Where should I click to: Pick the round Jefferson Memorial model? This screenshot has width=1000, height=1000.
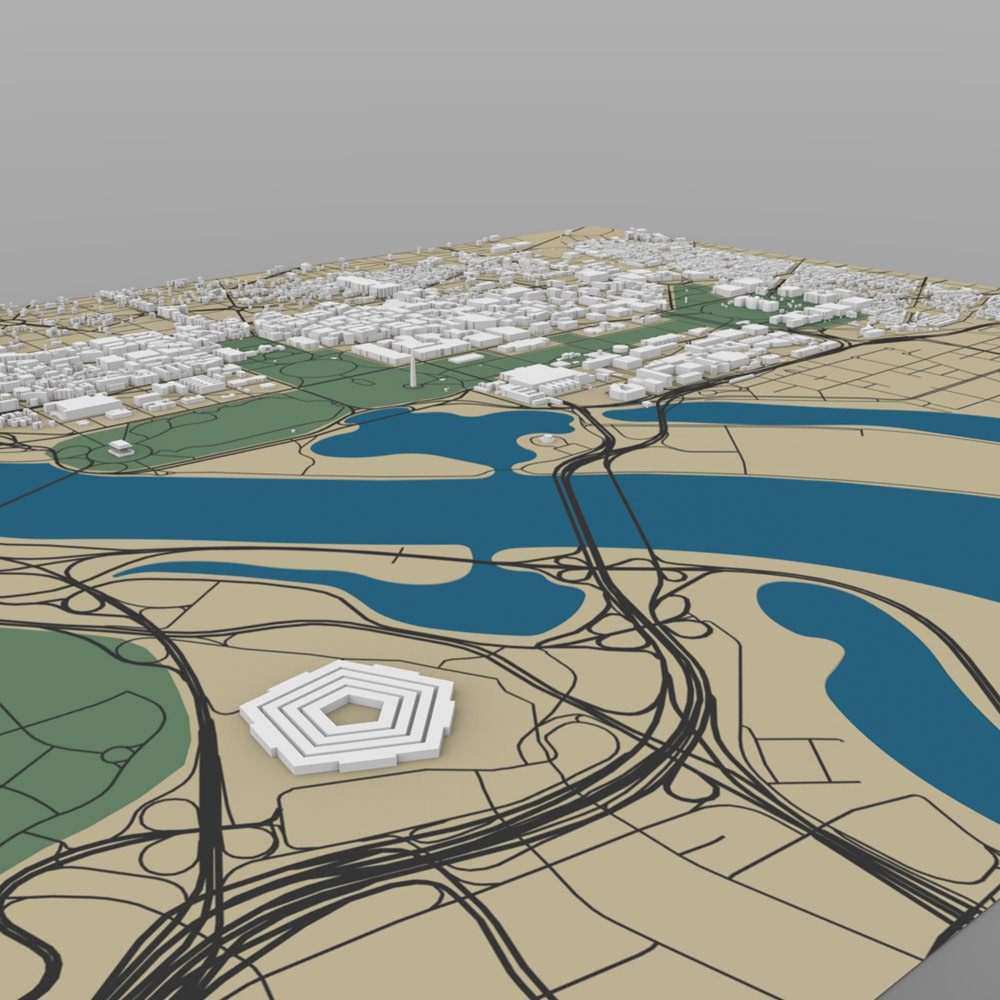coord(547,439)
